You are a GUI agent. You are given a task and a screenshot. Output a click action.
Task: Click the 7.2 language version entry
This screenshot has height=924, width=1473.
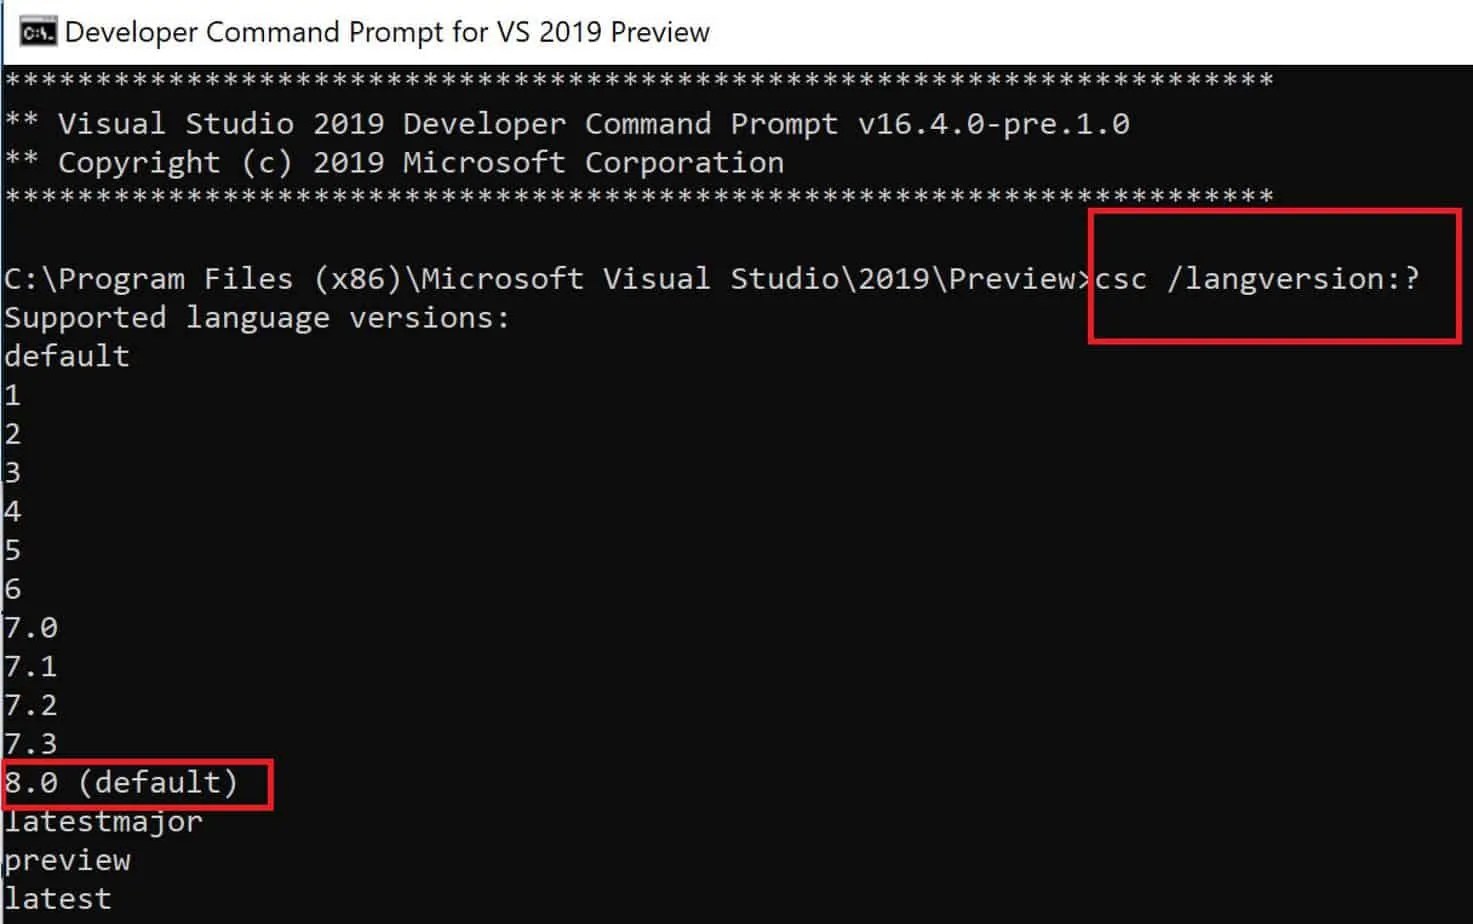pos(31,705)
